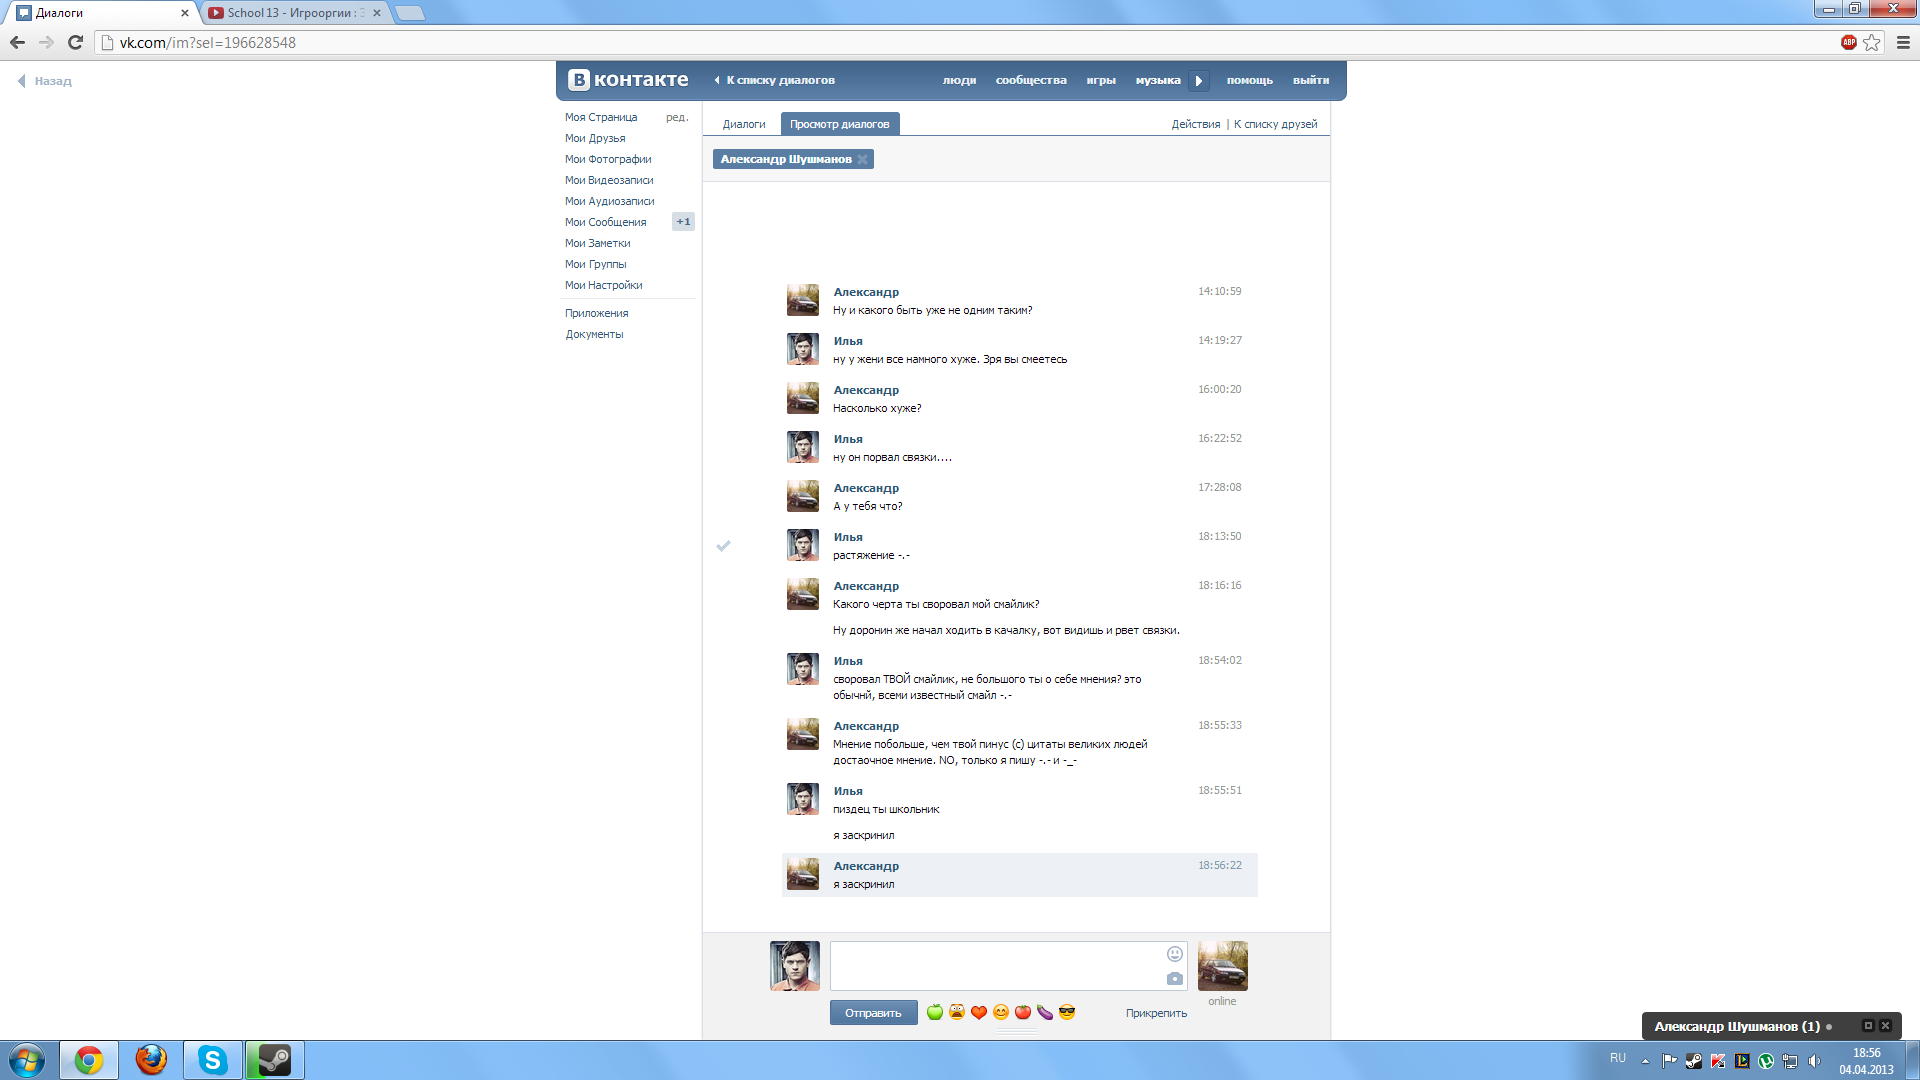This screenshot has height=1080, width=1920.
Task: Click the camera attach icon in the message field
Action: [1175, 979]
